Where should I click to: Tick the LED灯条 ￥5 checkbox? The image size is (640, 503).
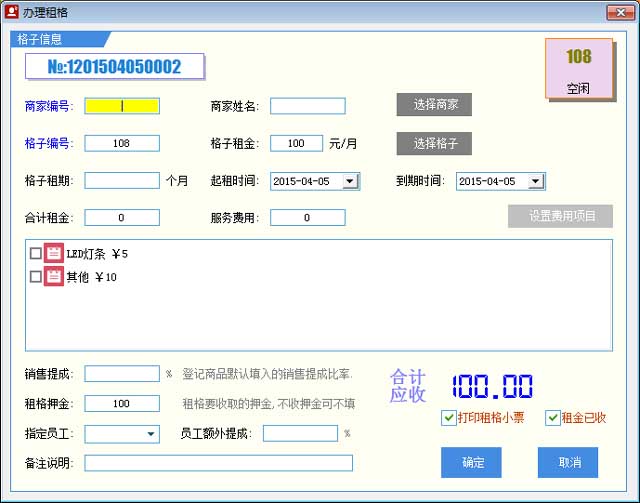(x=36, y=253)
